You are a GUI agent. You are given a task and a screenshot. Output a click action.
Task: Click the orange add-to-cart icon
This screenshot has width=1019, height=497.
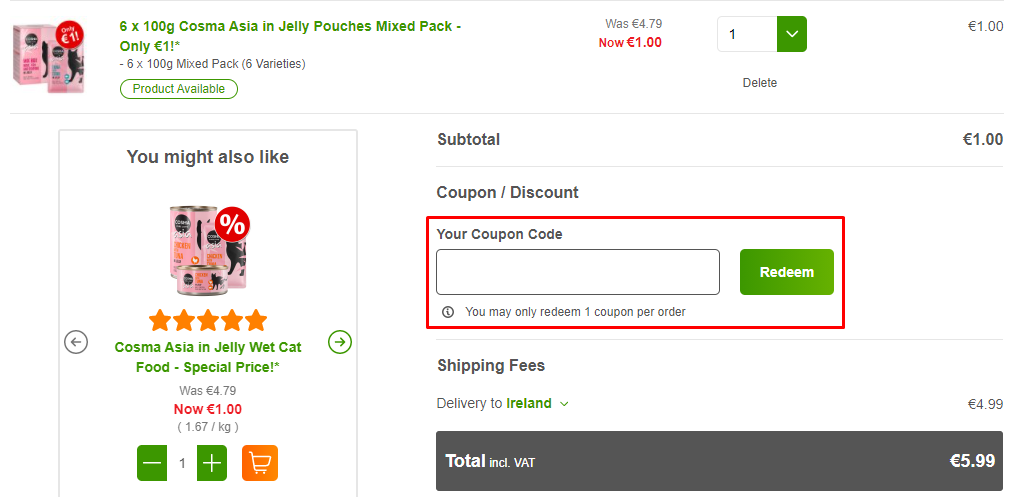point(260,463)
